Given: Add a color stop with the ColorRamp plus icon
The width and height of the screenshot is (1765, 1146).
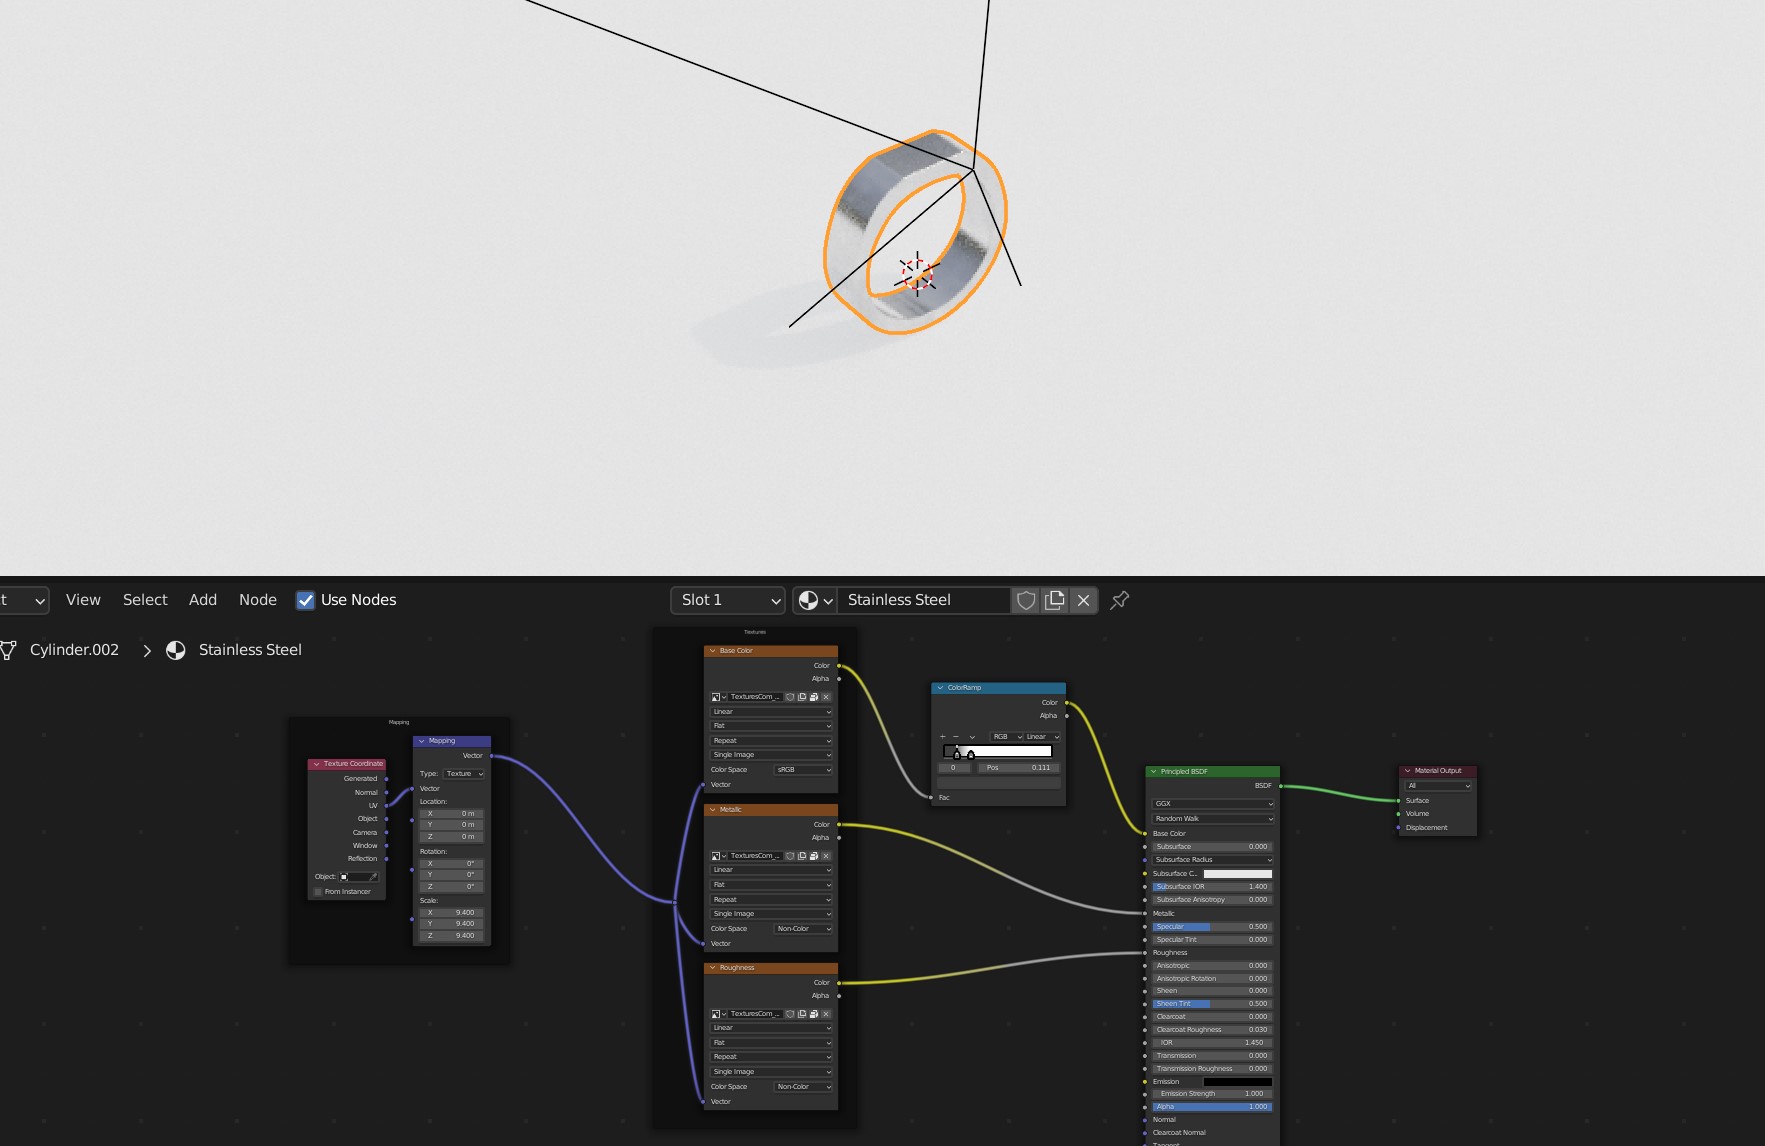Looking at the screenshot, I should pos(944,736).
